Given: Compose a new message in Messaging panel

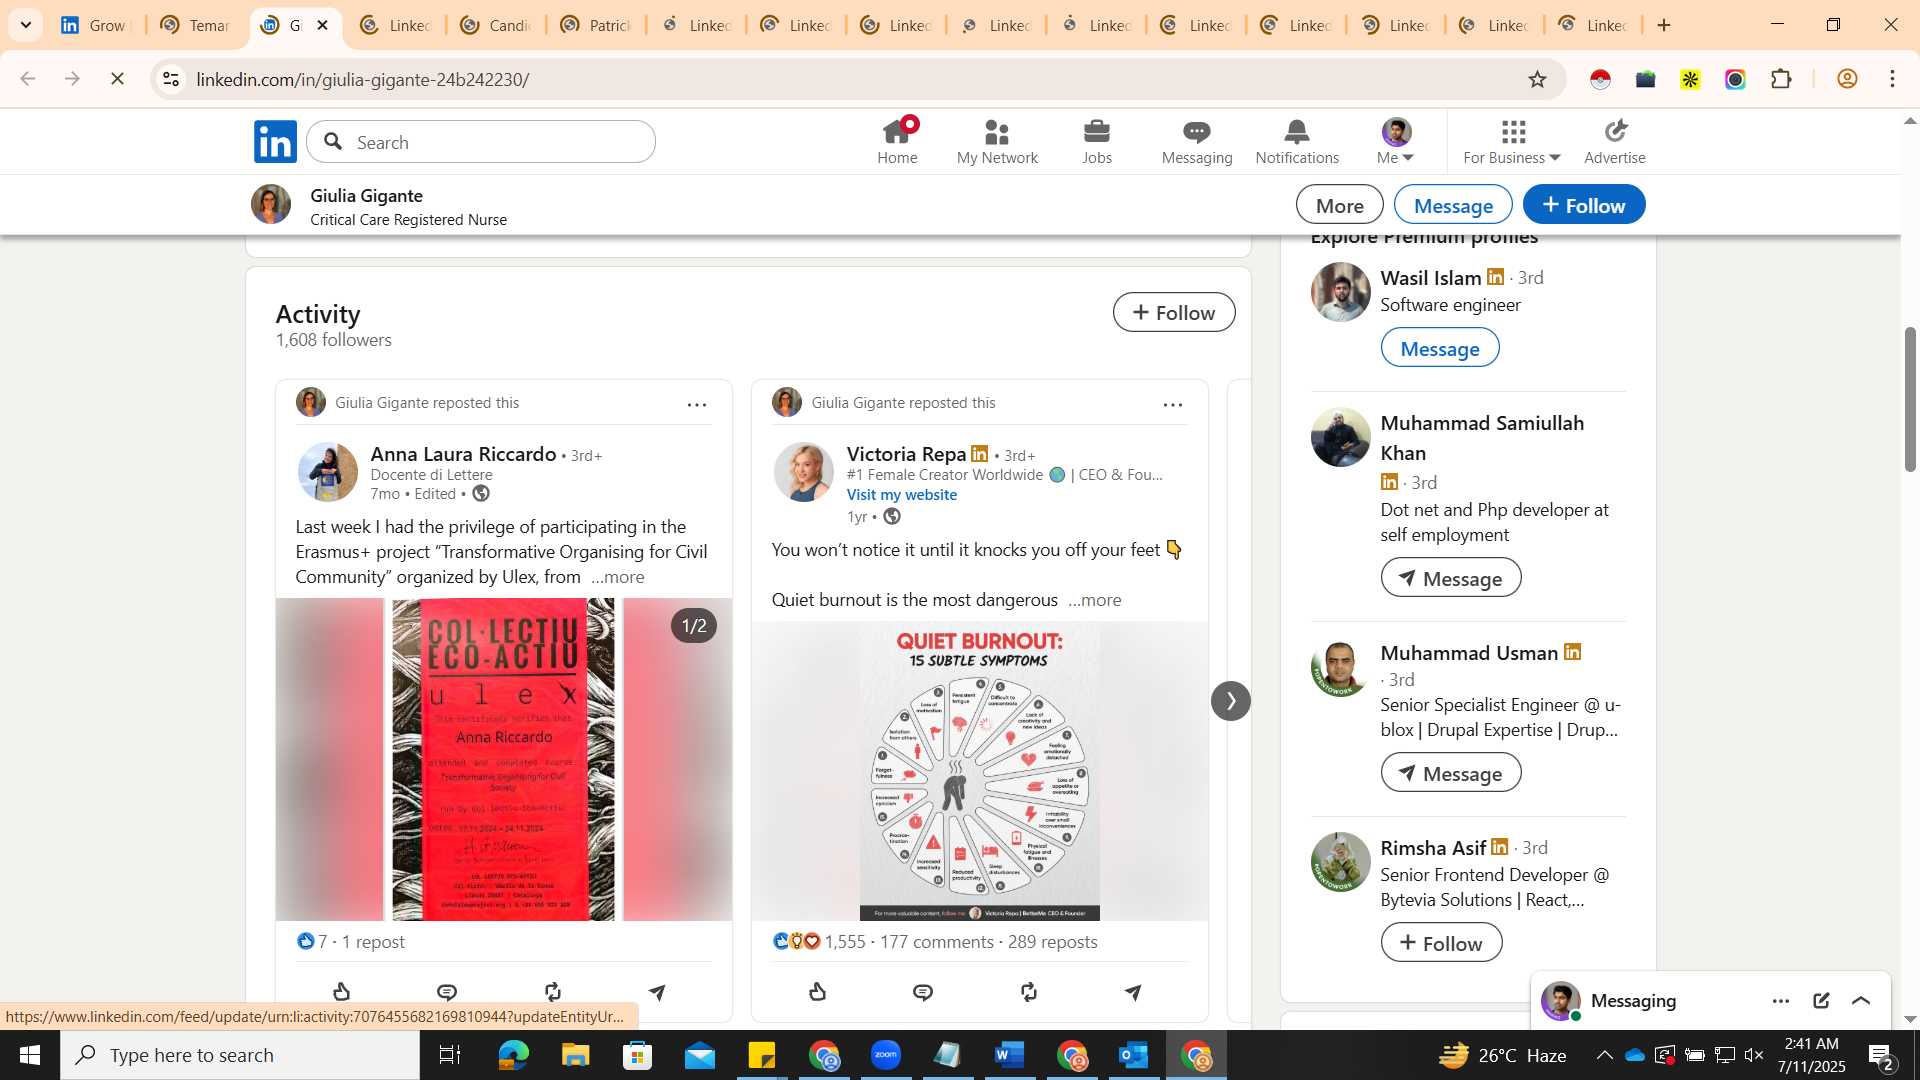Looking at the screenshot, I should pyautogui.click(x=1821, y=1000).
